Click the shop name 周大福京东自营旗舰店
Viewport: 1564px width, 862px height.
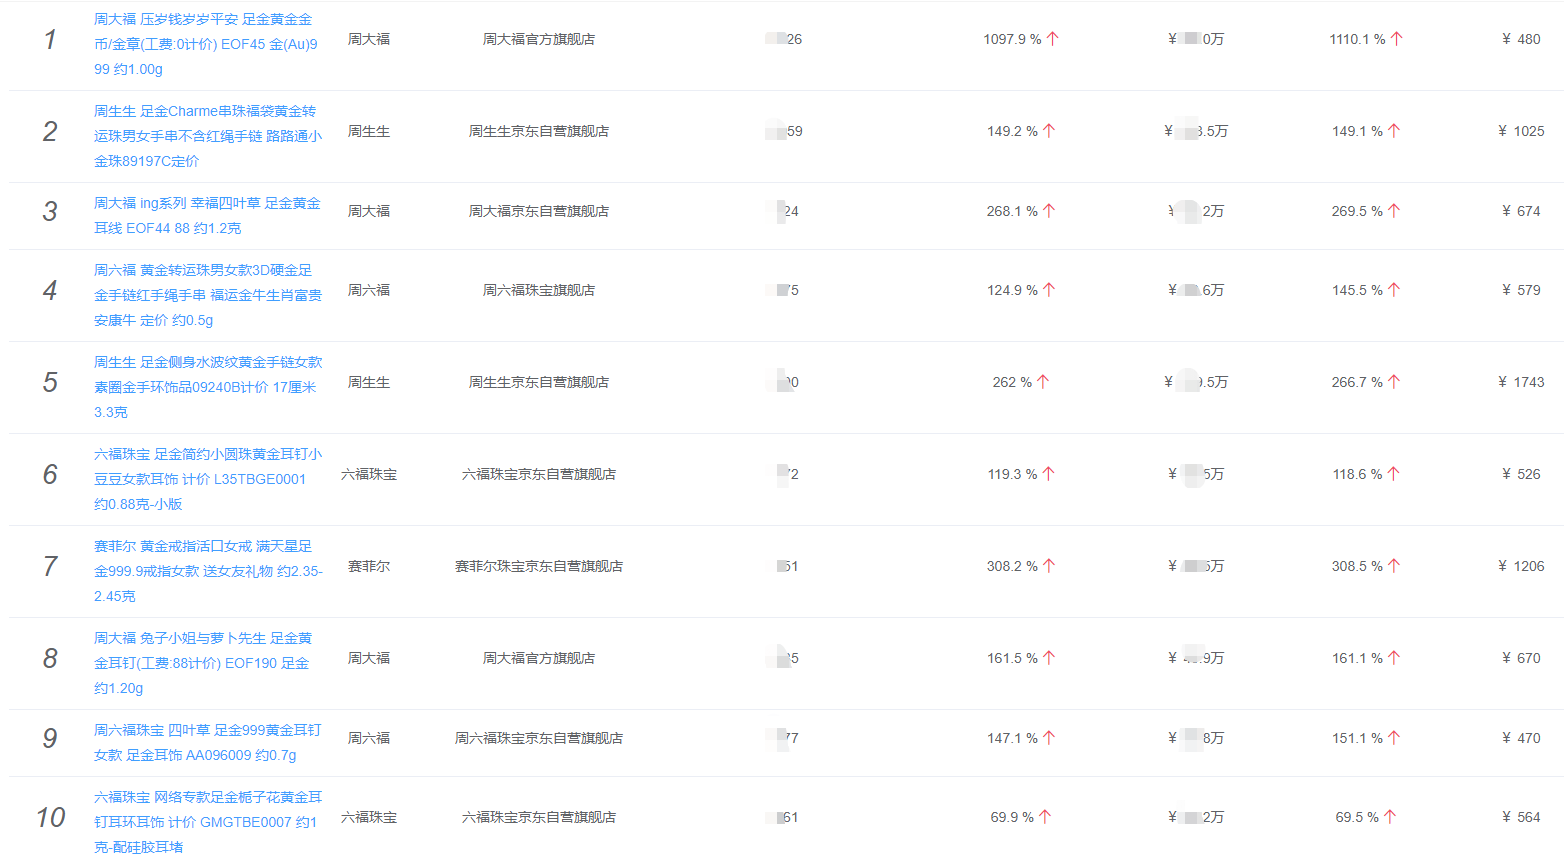pos(539,211)
